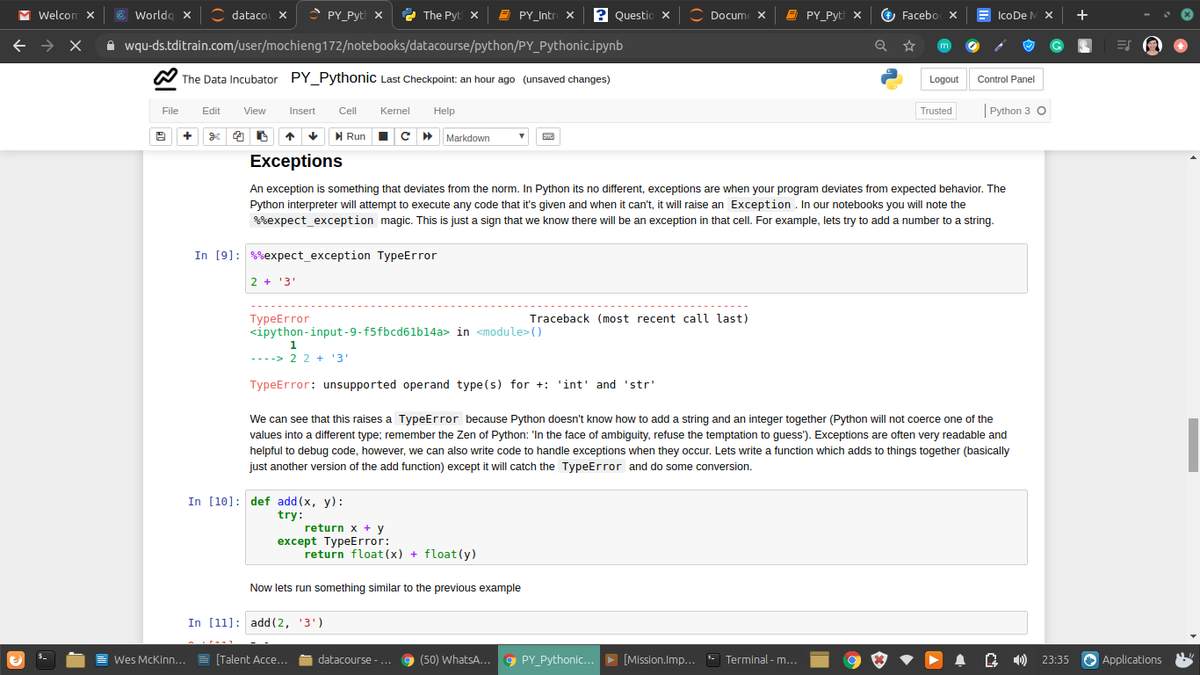Open the media control playlist icon
Viewport: 1200px width, 675px height.
pos(1122,45)
